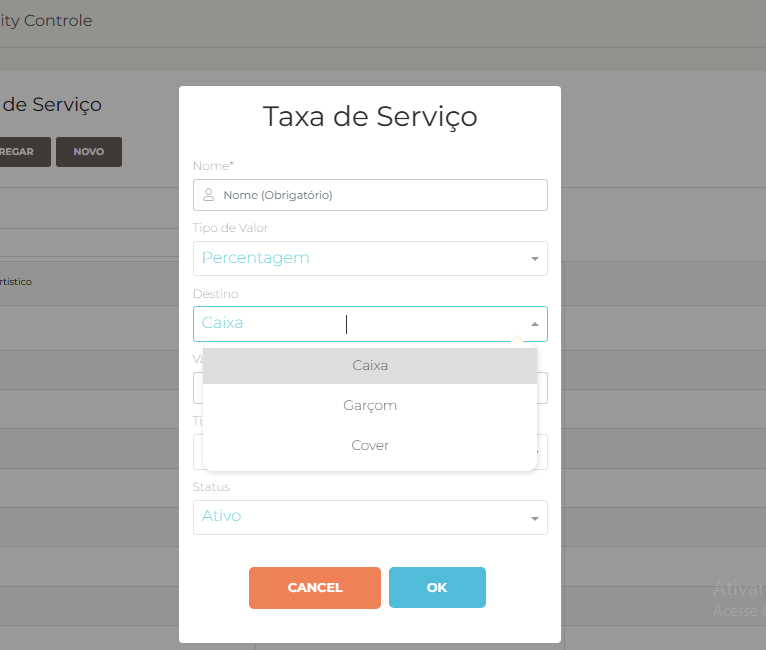Viewport: 766px width, 650px height.
Task: Click the Nome* field label
Action: click(213, 166)
